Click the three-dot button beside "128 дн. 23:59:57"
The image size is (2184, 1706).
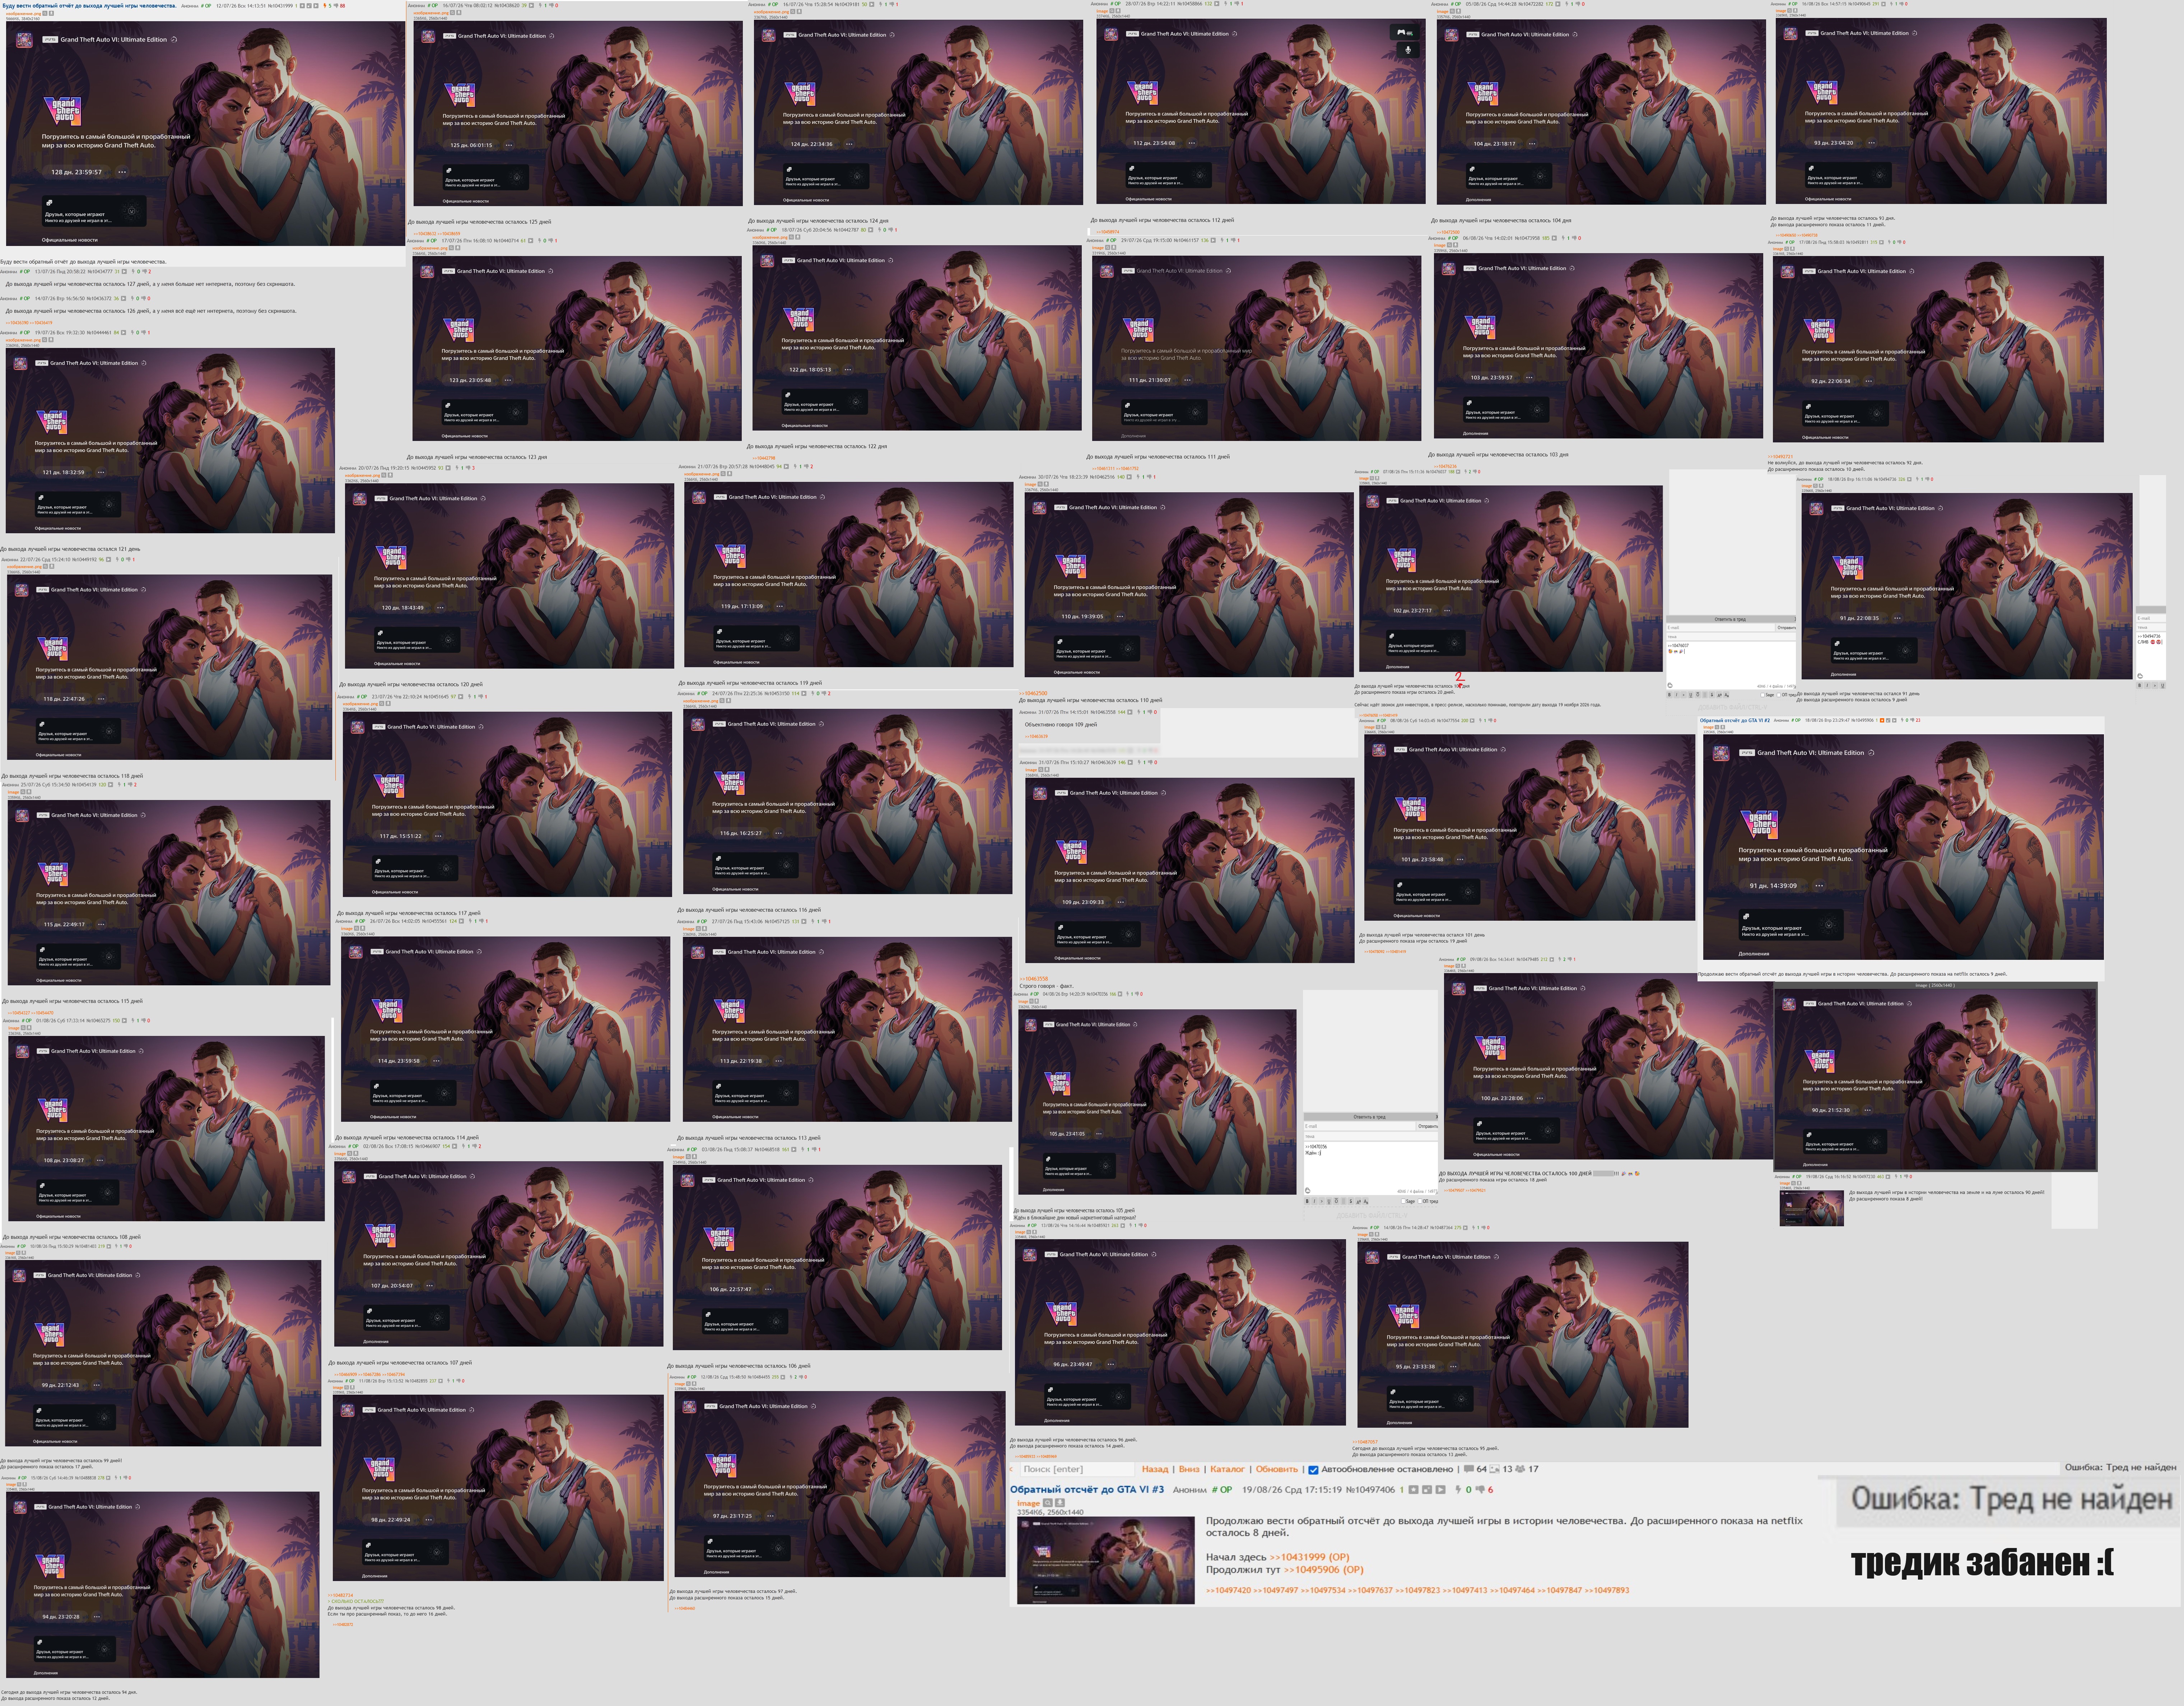122,172
